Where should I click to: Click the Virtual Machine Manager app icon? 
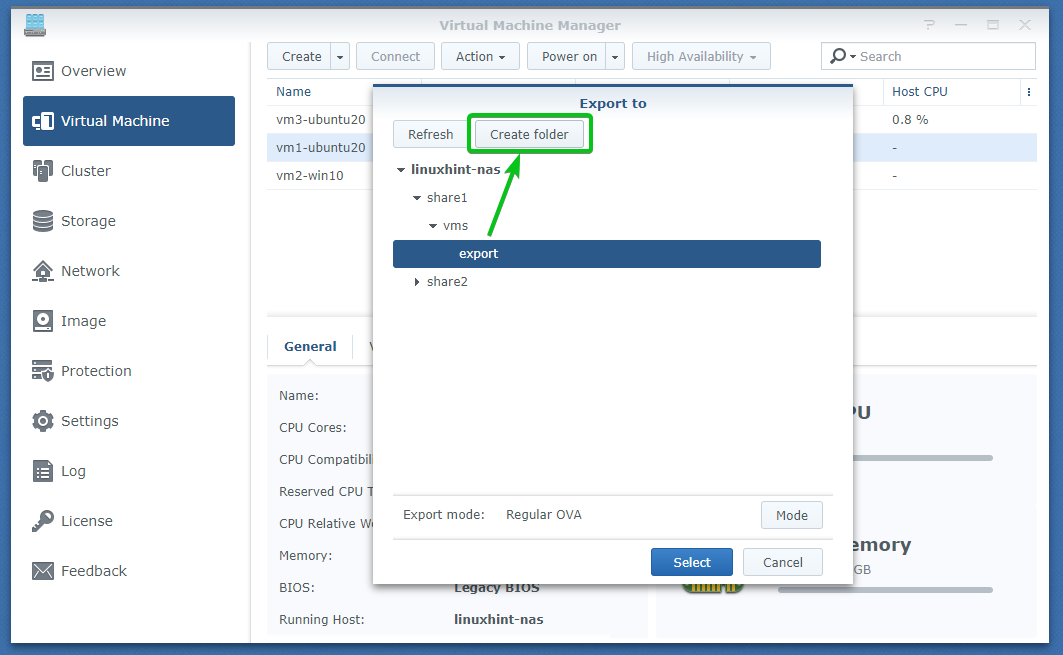coord(35,25)
